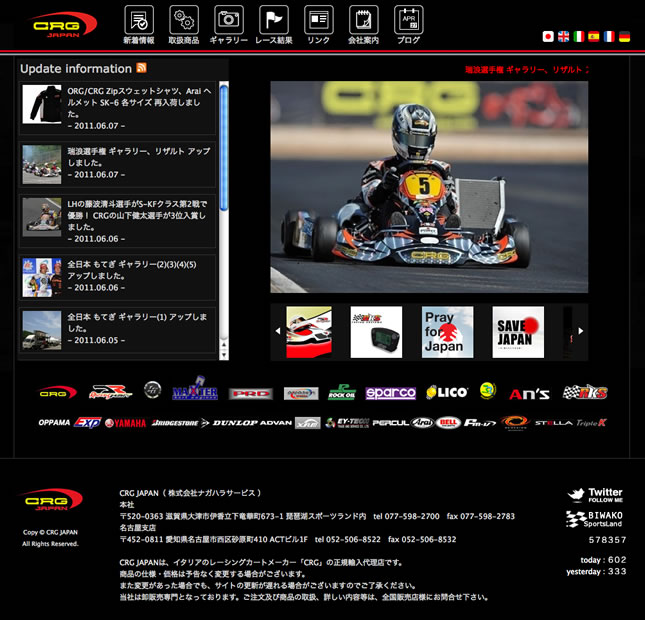The width and height of the screenshot is (645, 620).
Task: Select the Pray for Japan carousel thumbnail
Action: tap(448, 332)
